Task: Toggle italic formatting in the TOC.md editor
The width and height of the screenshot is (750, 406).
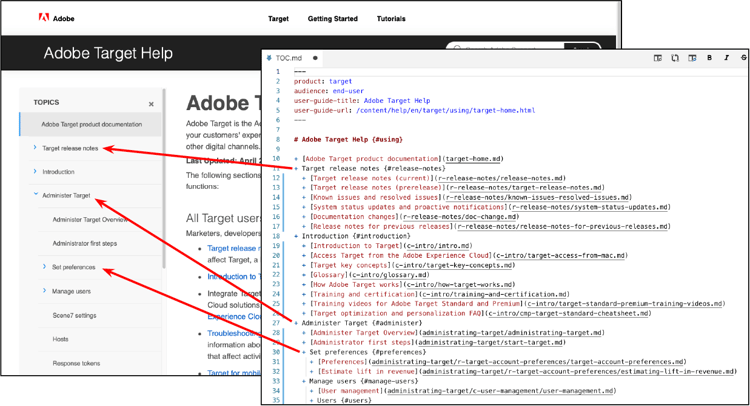Action: [x=727, y=58]
